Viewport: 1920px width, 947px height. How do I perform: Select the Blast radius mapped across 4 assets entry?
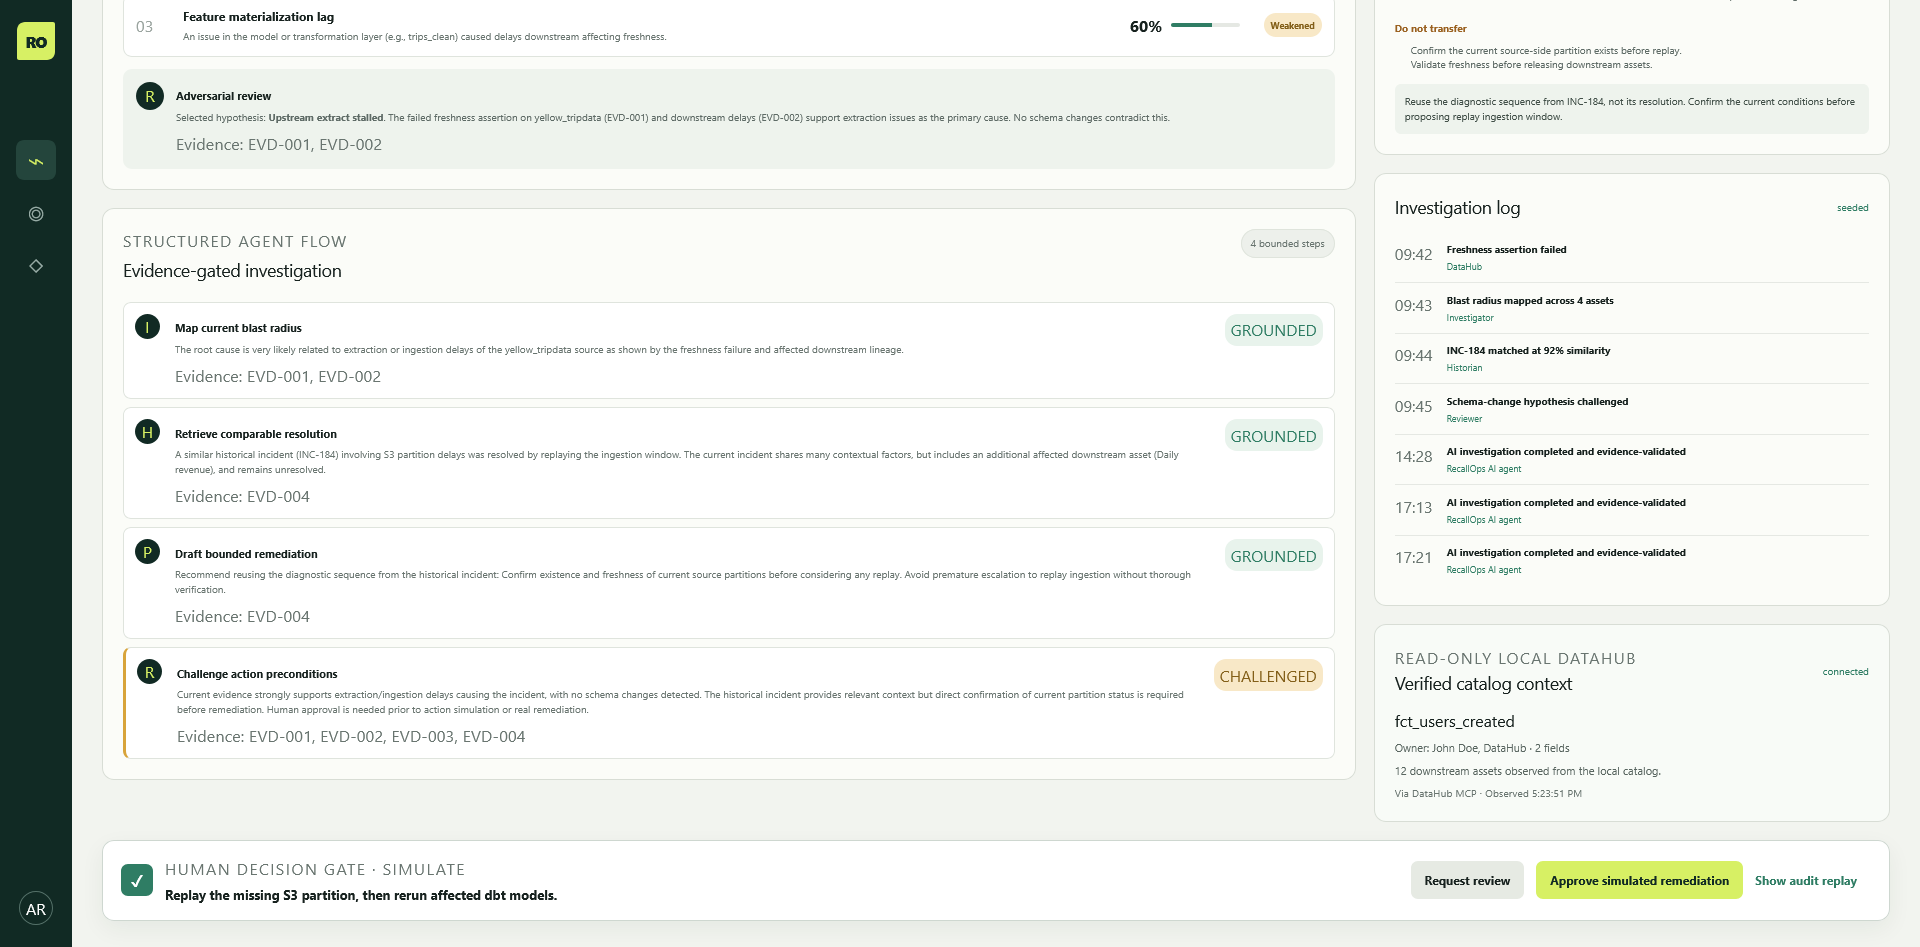click(x=1631, y=308)
